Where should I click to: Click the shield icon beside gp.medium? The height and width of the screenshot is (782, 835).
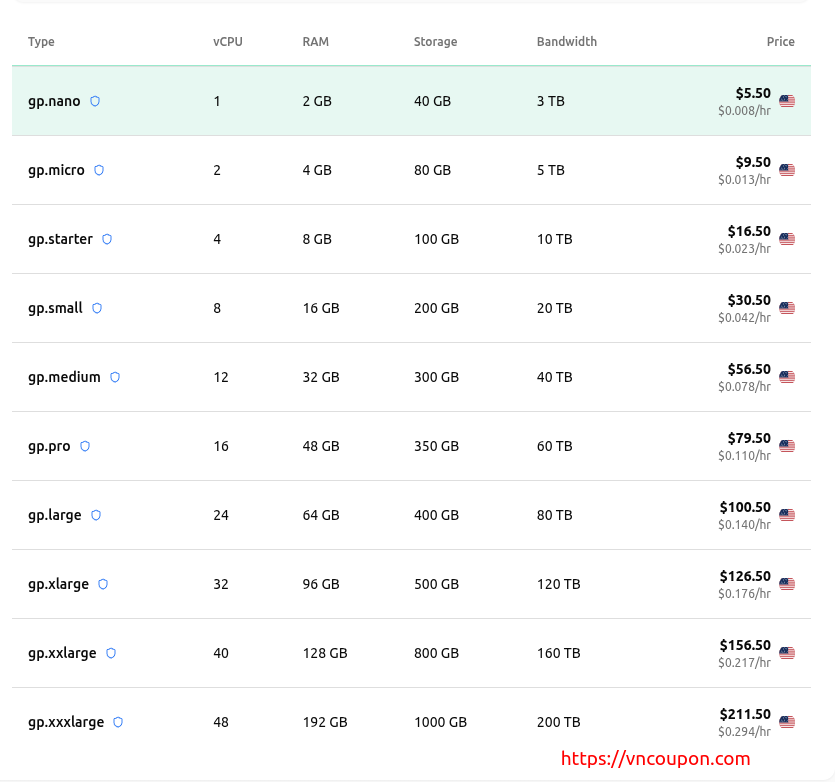tap(115, 377)
